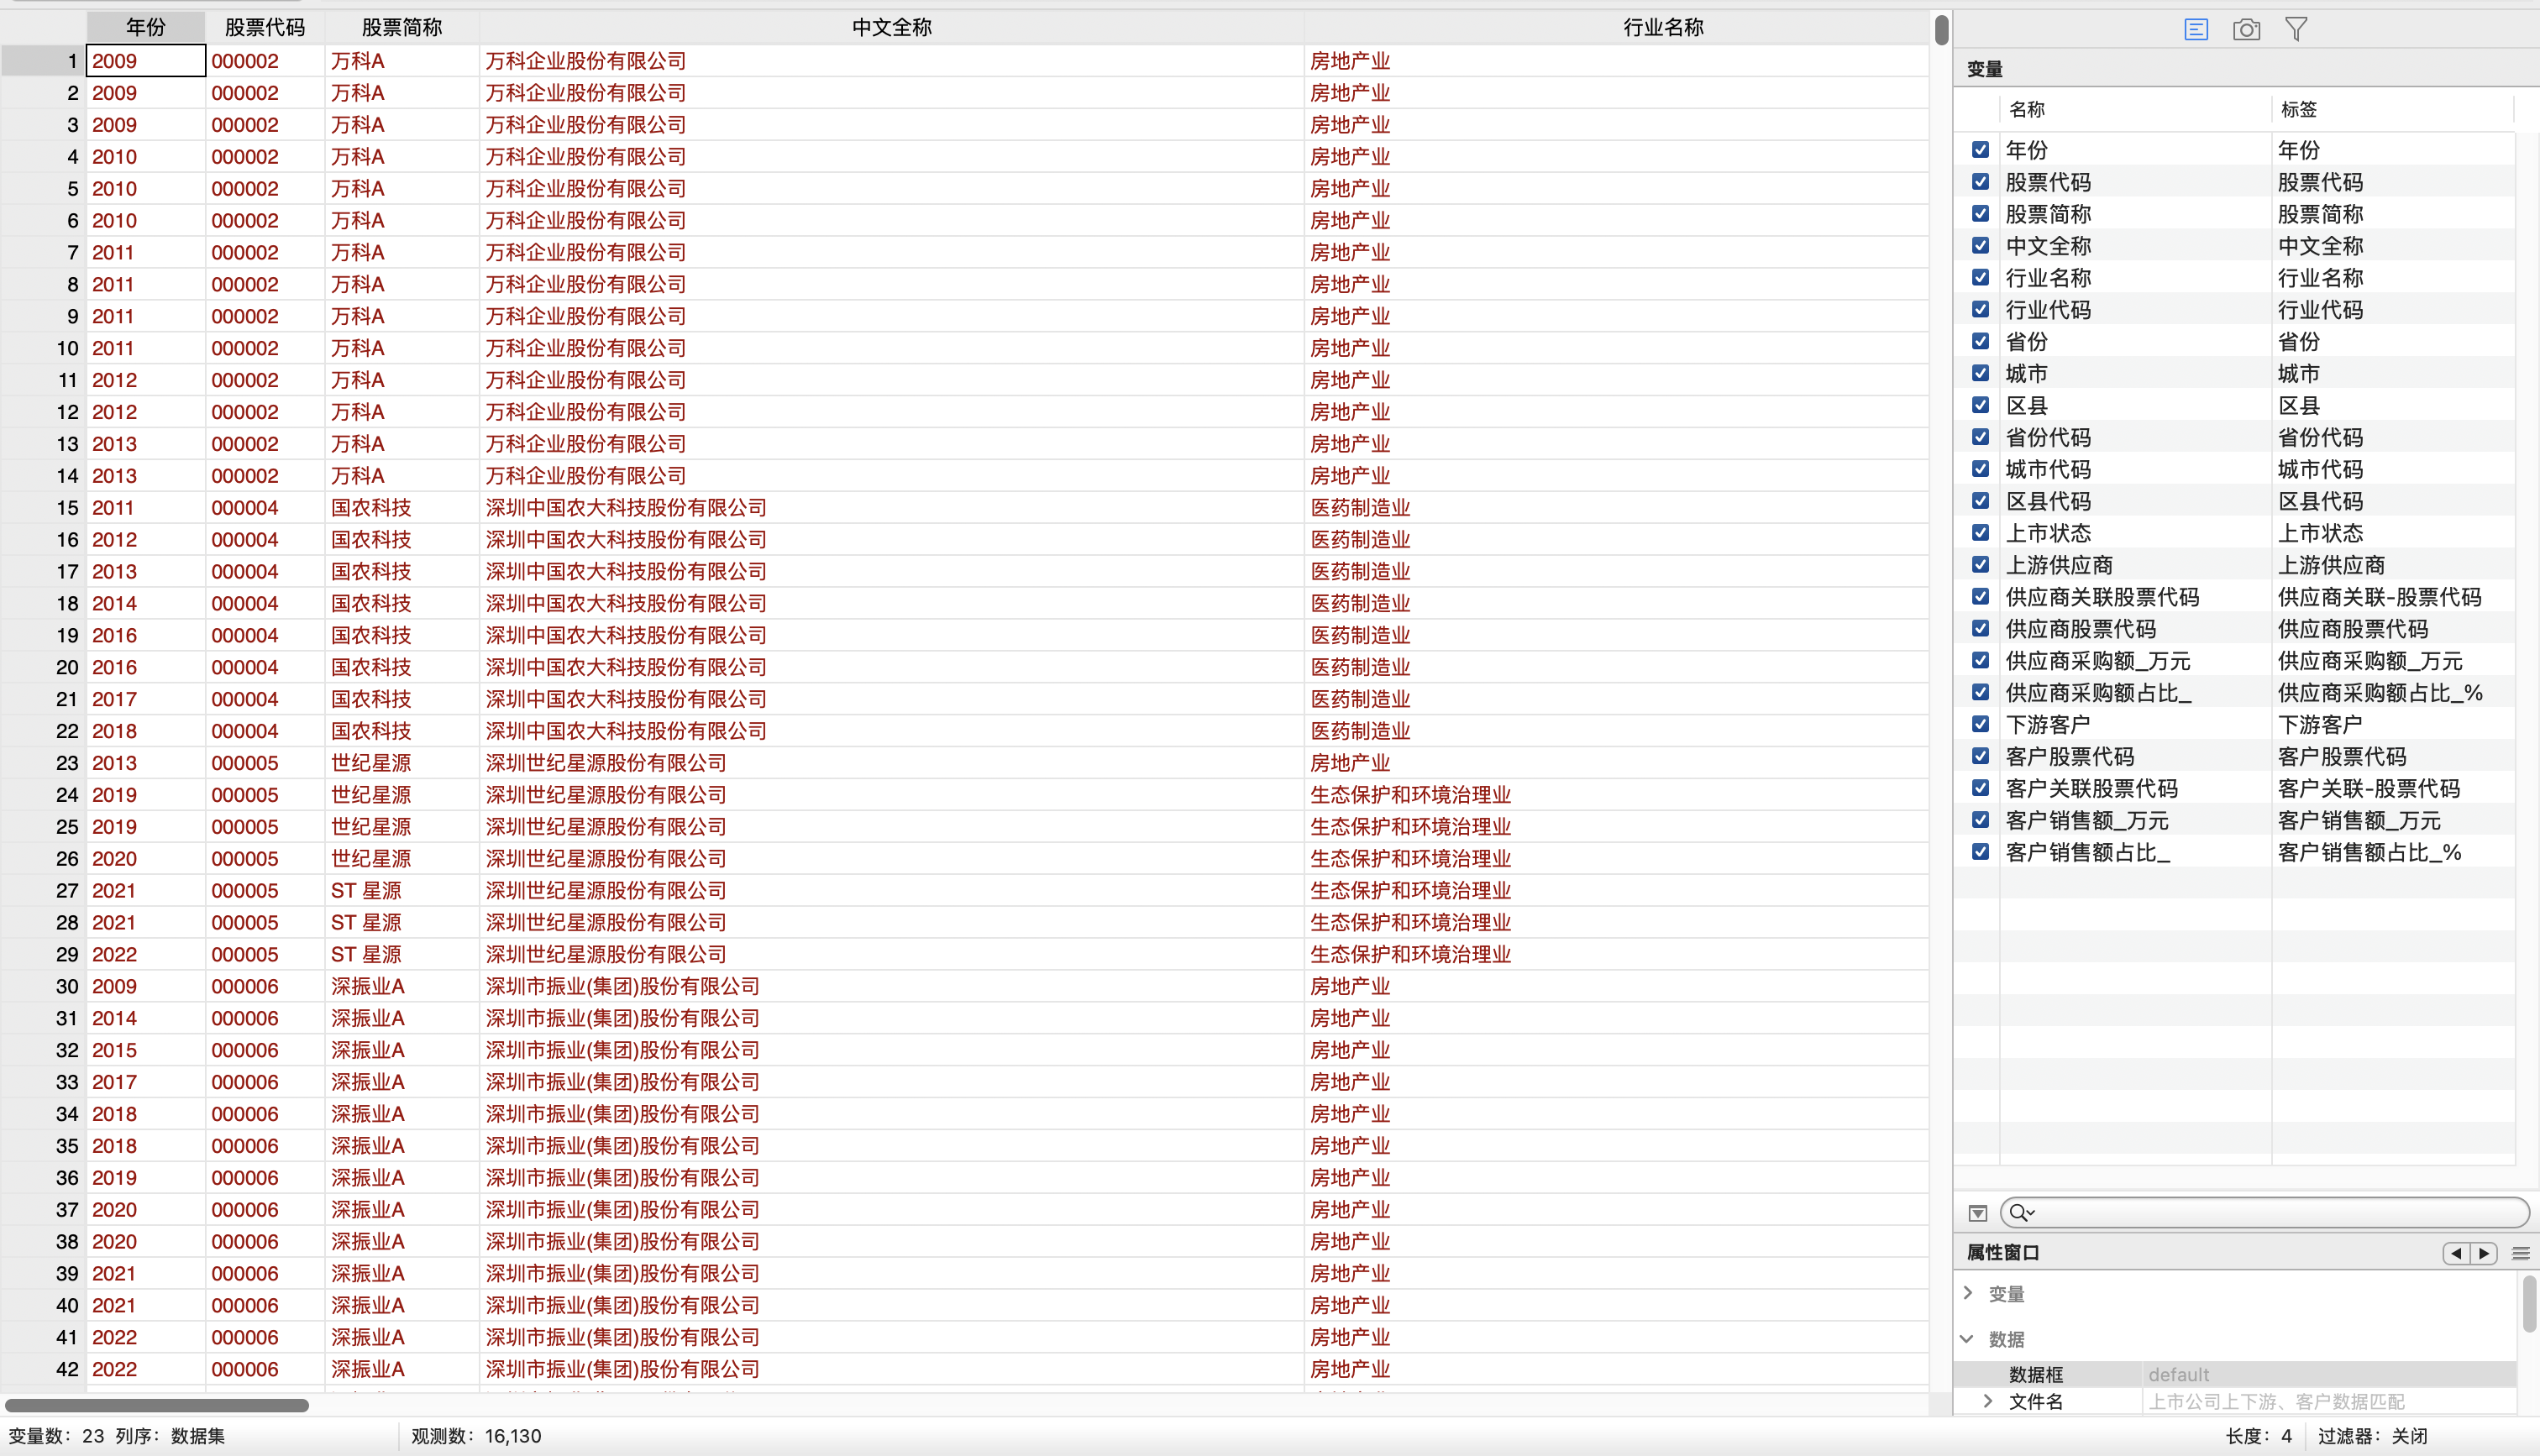2540x1456 pixels.
Task: Select the 行业名称 column header
Action: 1662,27
